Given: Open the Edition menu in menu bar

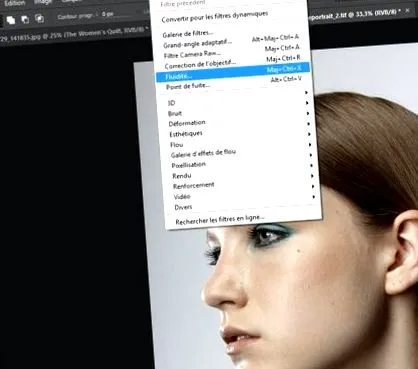Looking at the screenshot, I should 15,3.
